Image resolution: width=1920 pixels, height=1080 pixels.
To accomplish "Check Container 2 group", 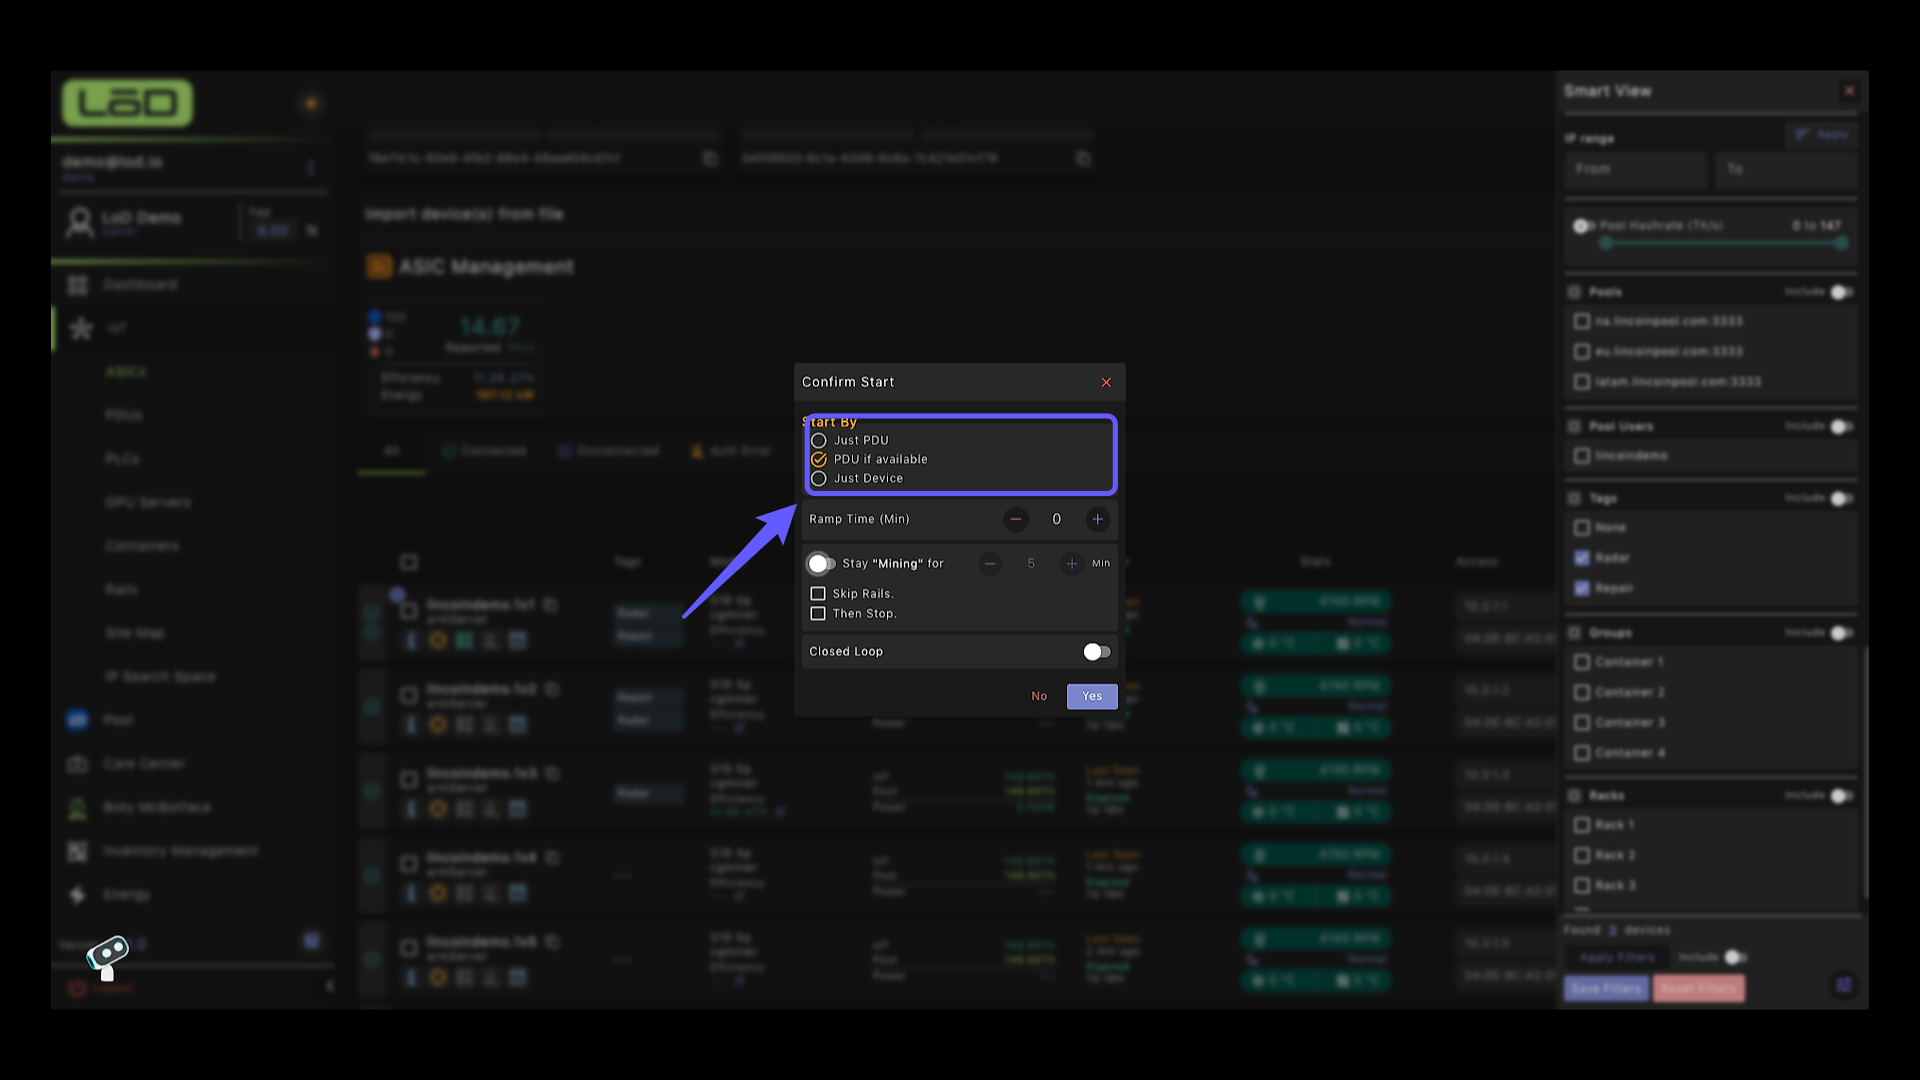I will (x=1582, y=692).
